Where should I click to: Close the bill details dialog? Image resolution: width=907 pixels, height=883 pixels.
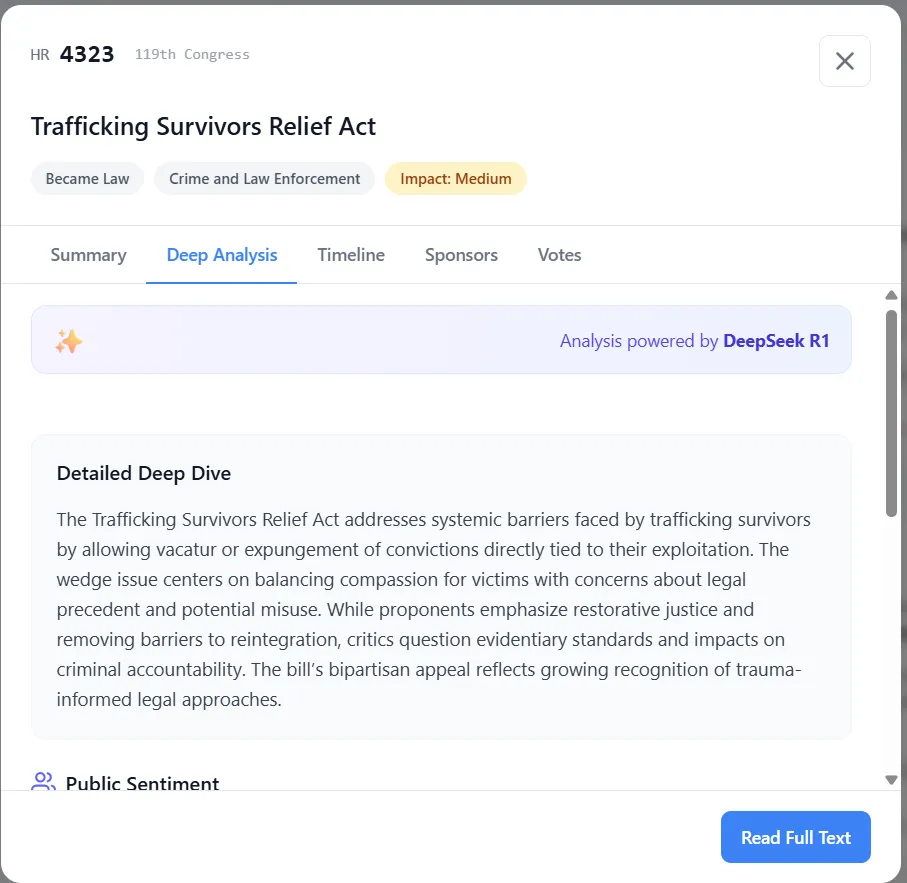[x=844, y=61]
